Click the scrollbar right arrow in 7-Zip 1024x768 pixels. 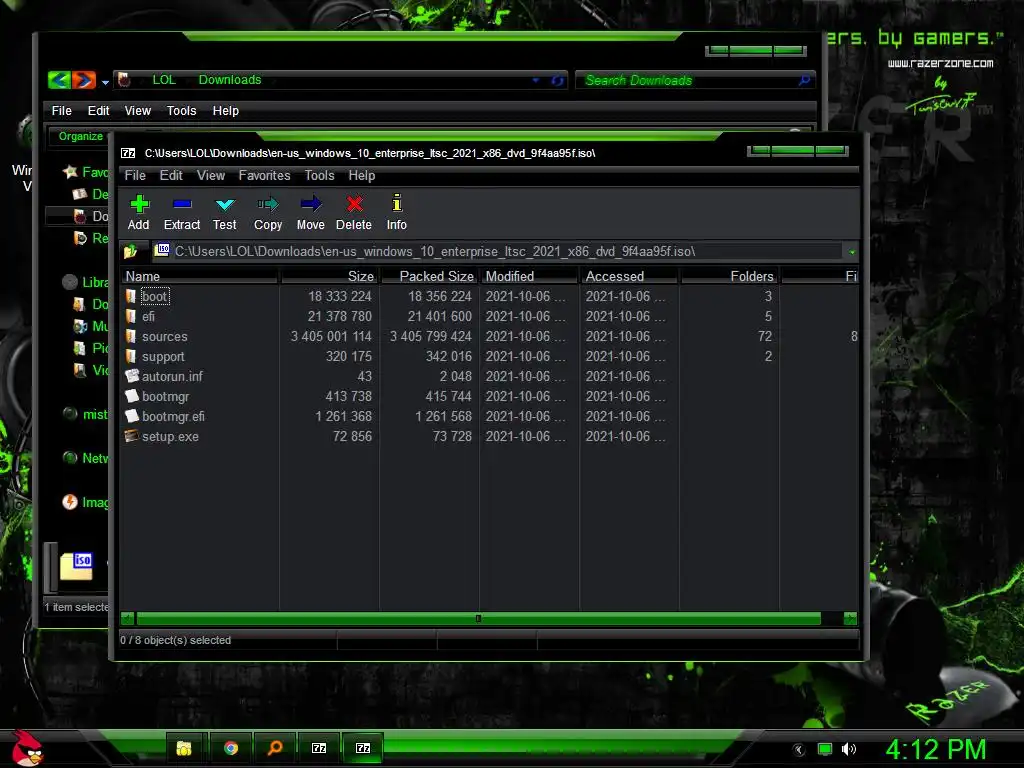point(850,618)
